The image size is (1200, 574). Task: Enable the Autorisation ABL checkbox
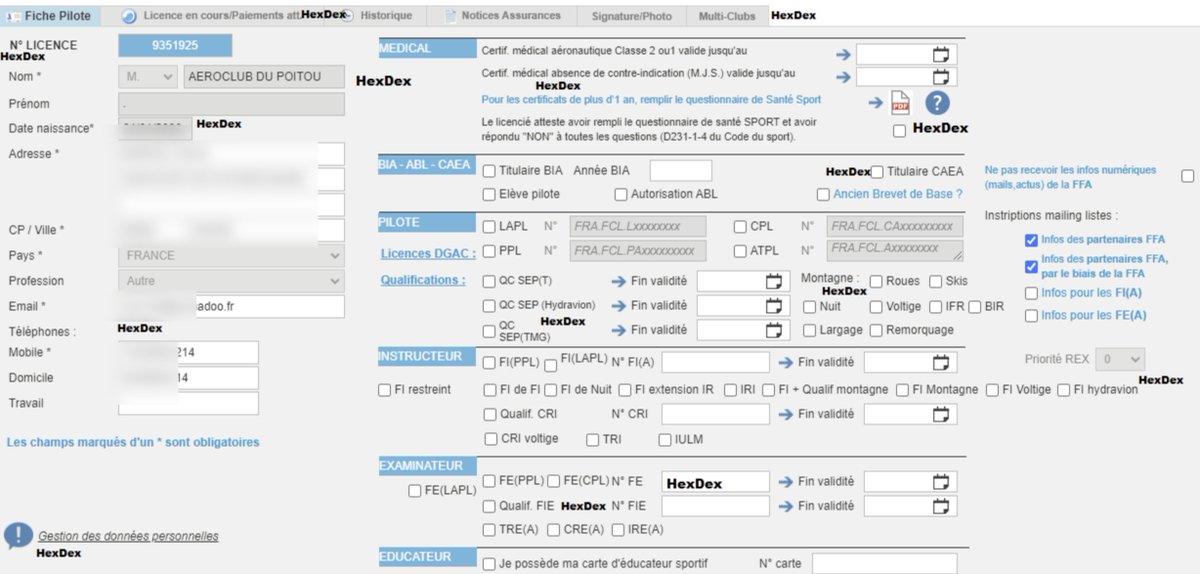[x=621, y=194]
